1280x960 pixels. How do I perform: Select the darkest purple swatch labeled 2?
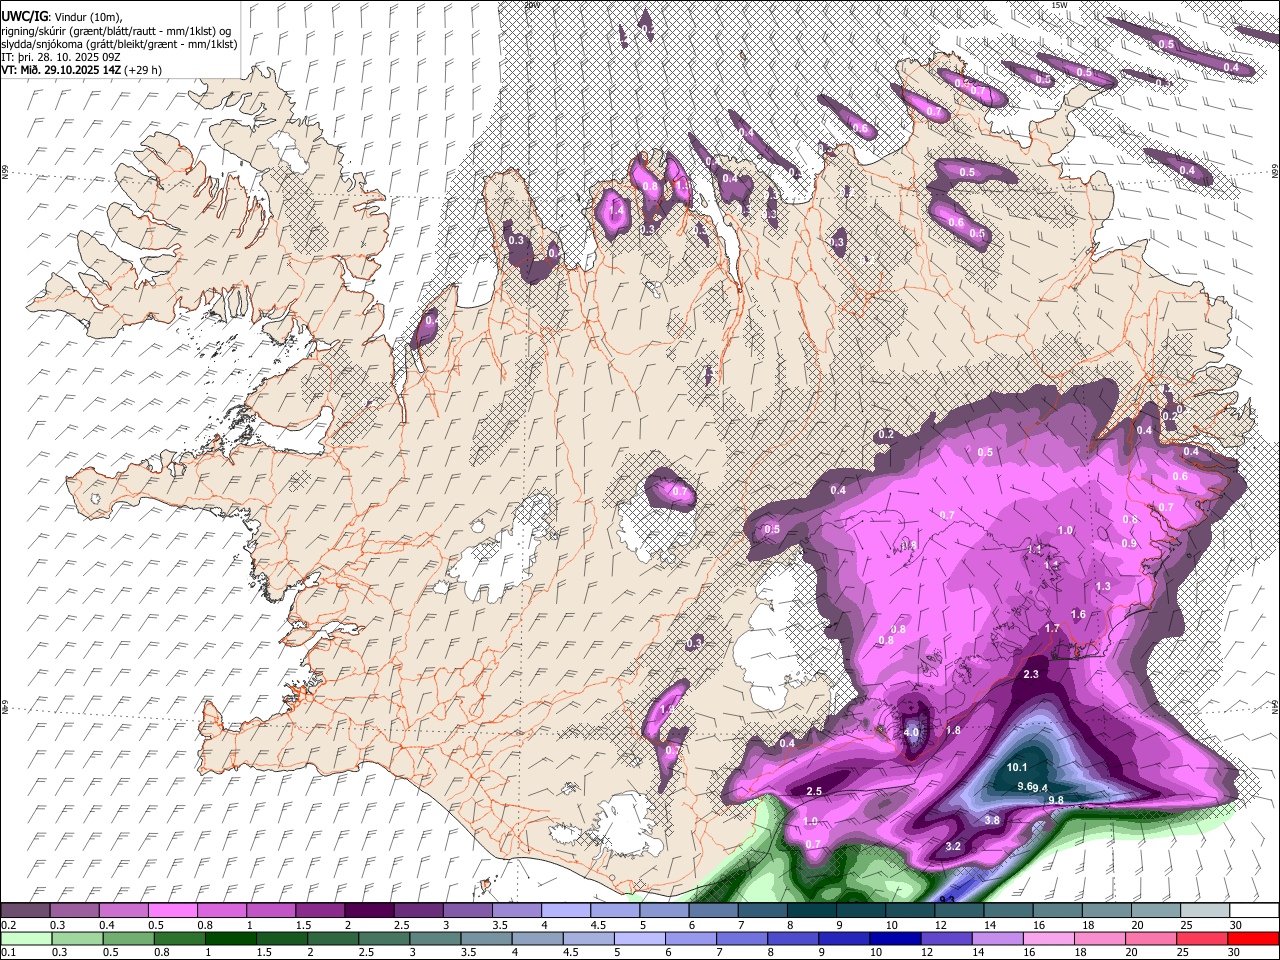(369, 911)
